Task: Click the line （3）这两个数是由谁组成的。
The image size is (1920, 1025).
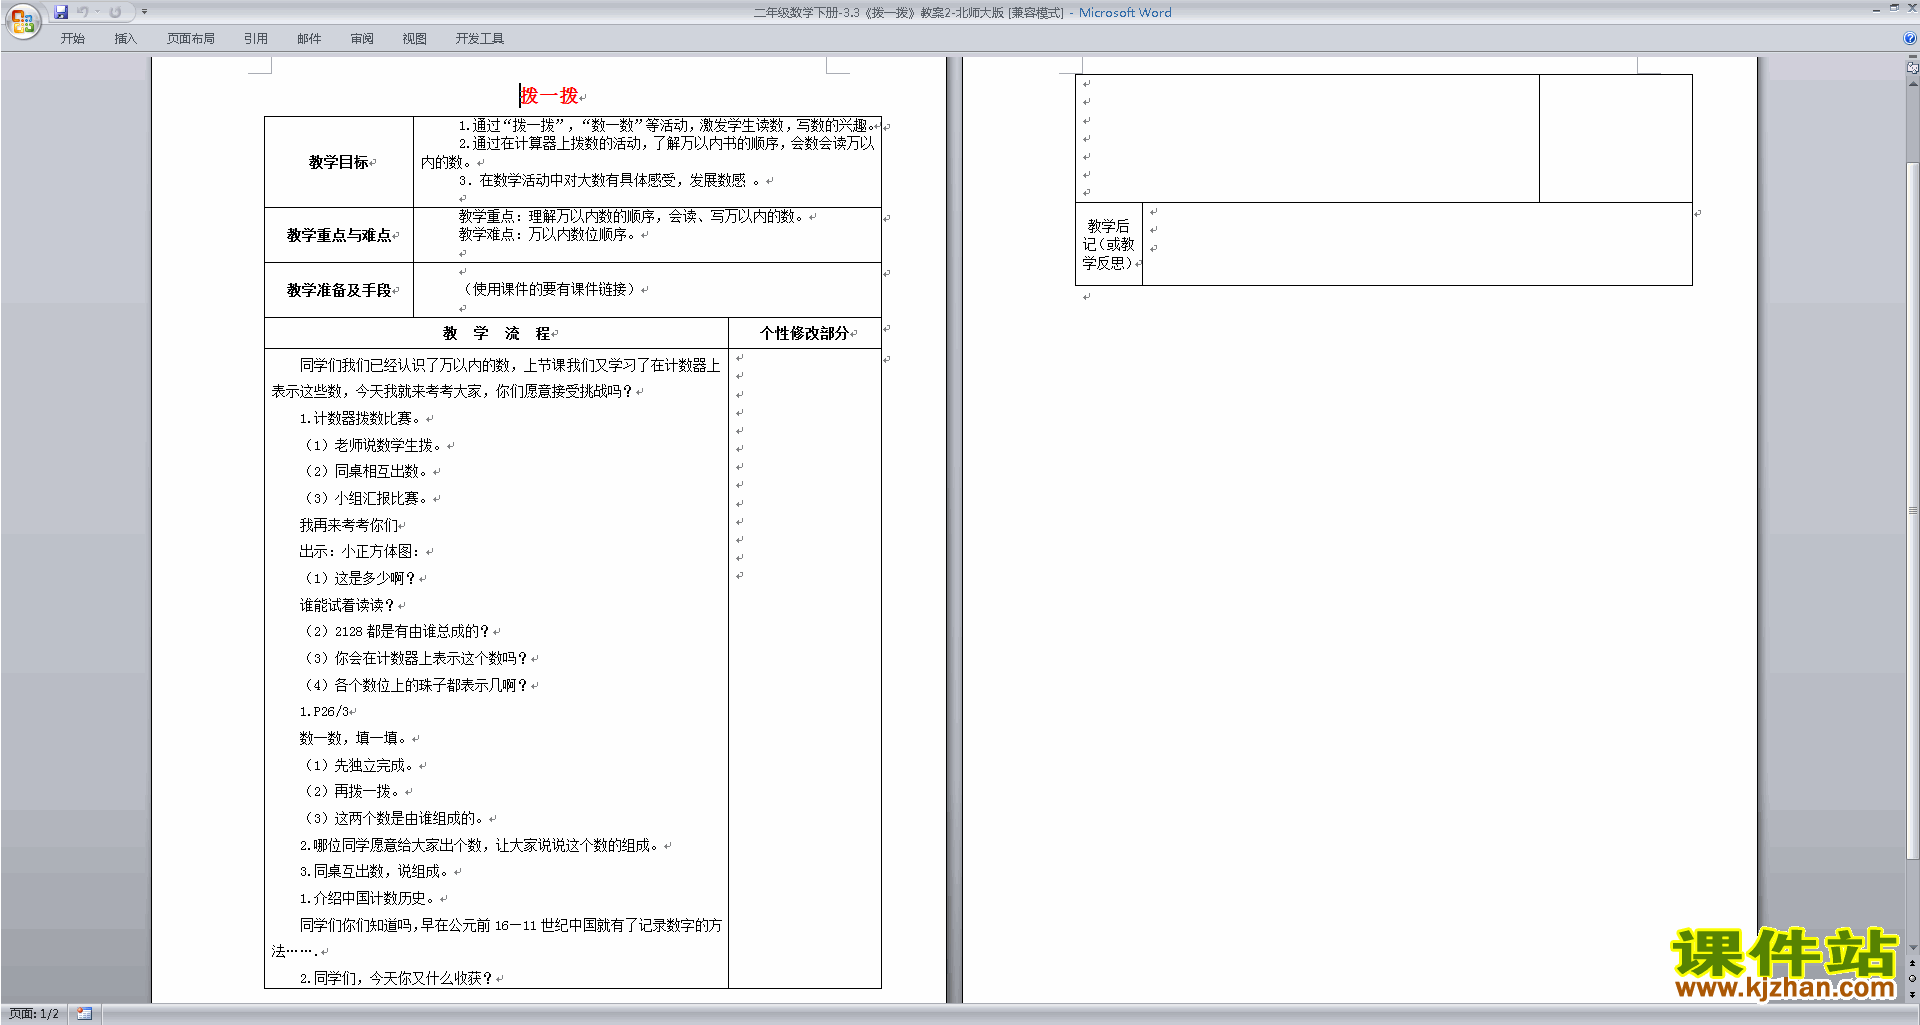Action: tap(393, 818)
